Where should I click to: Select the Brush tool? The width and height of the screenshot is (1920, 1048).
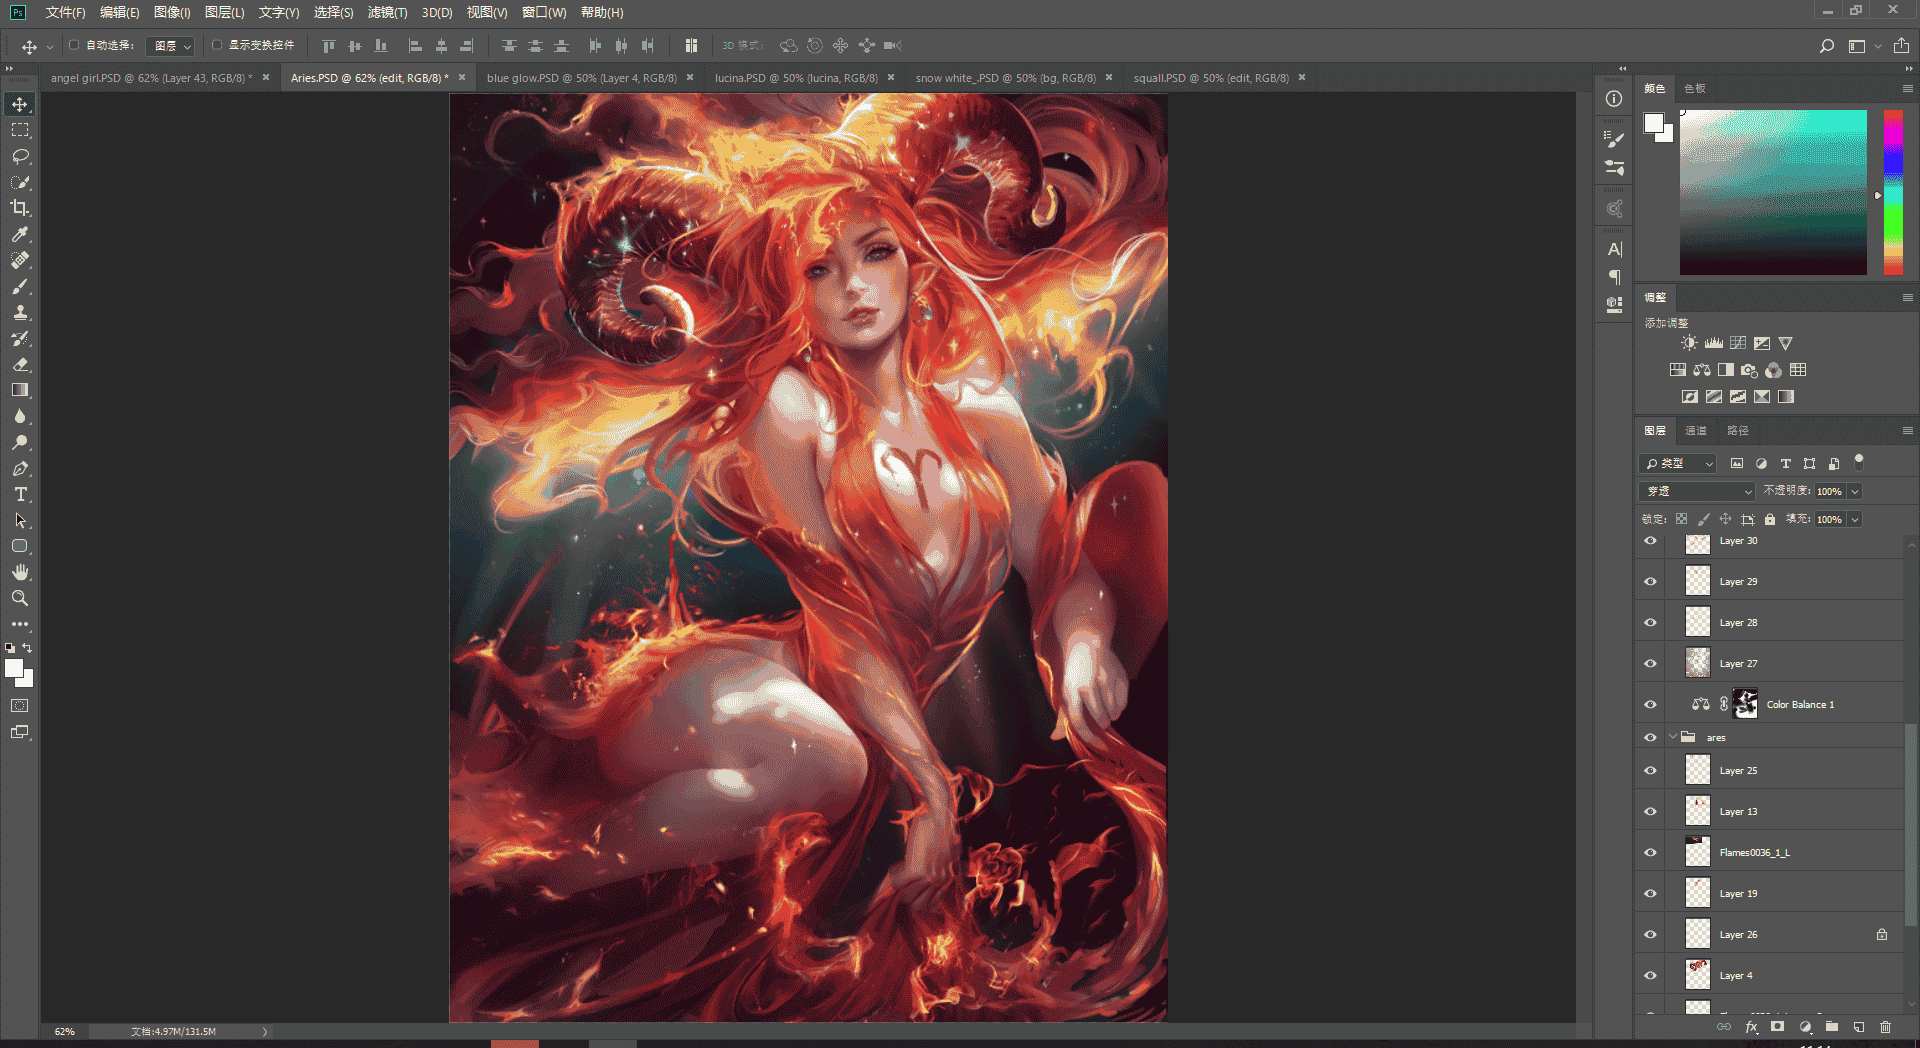[20, 286]
